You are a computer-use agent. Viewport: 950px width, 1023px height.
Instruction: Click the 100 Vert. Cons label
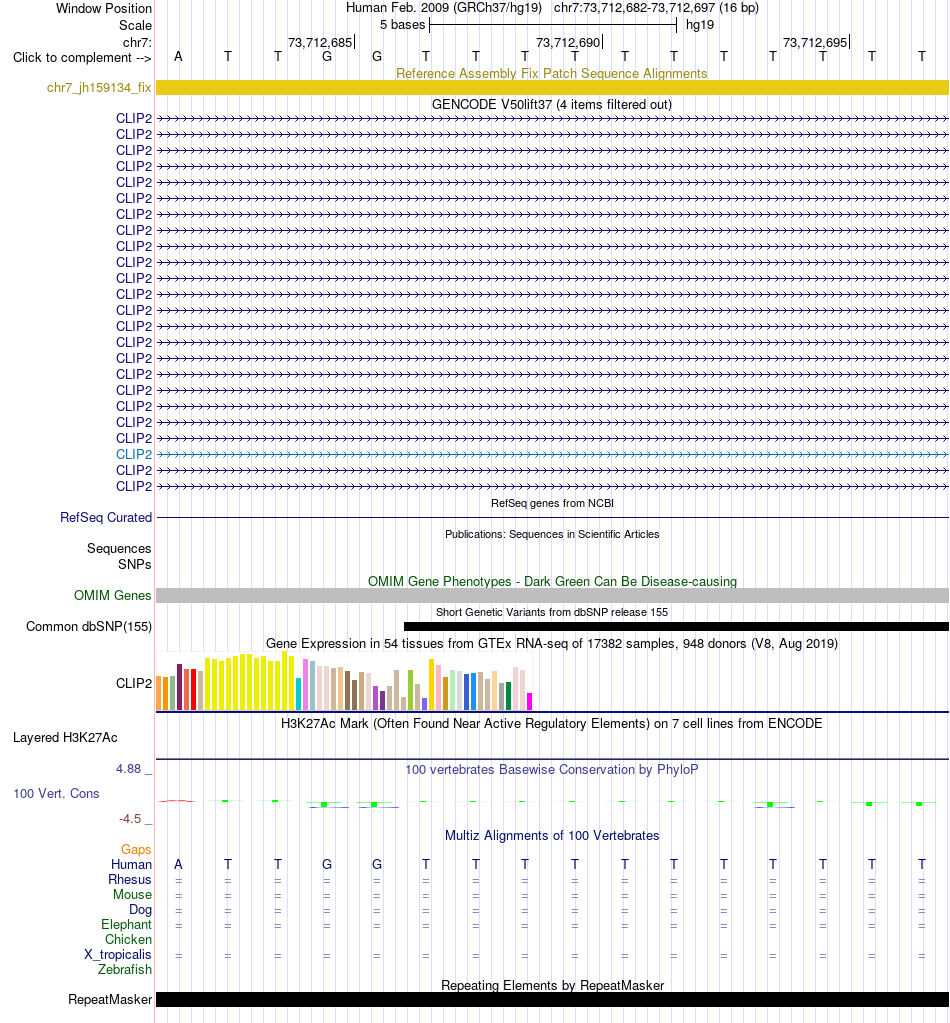(56, 793)
